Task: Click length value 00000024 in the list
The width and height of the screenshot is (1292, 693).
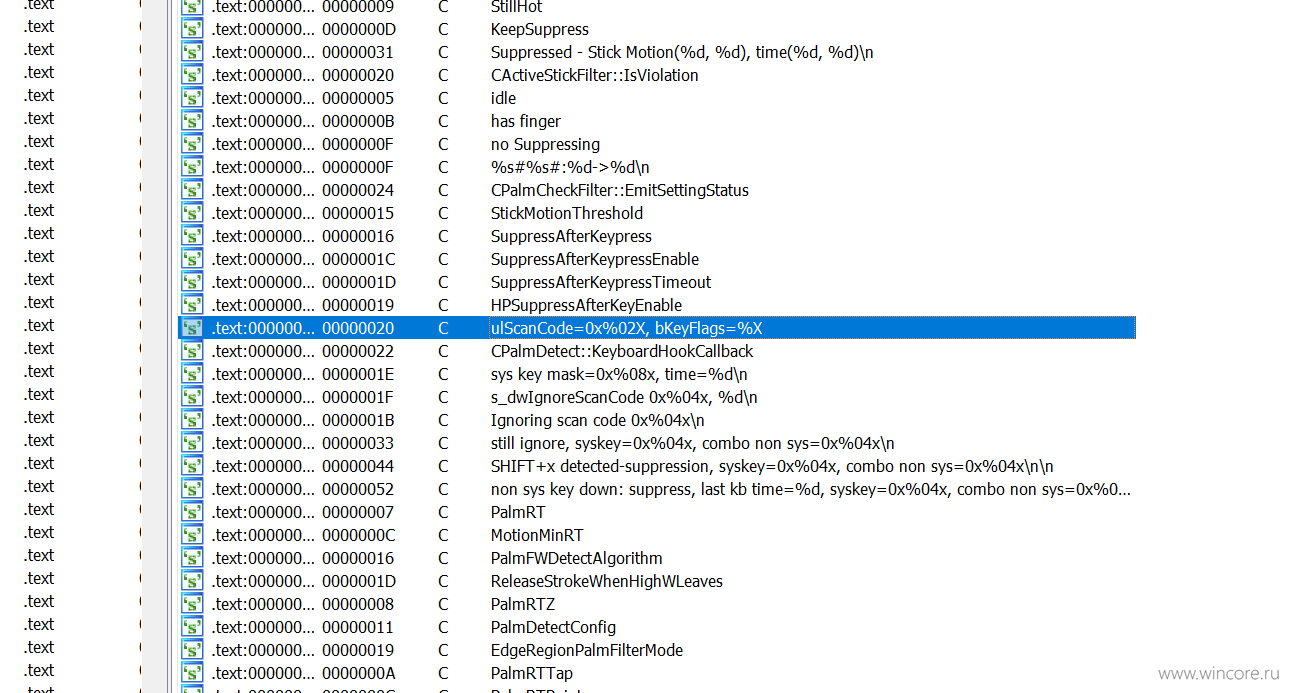Action: tap(358, 190)
